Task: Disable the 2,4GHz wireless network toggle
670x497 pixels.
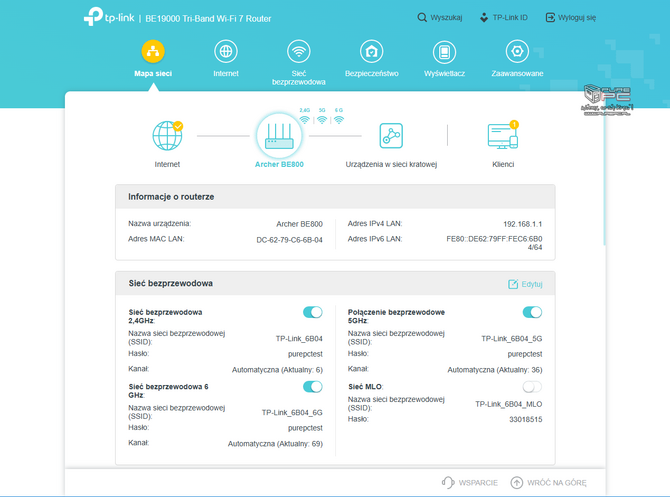Action: 313,312
